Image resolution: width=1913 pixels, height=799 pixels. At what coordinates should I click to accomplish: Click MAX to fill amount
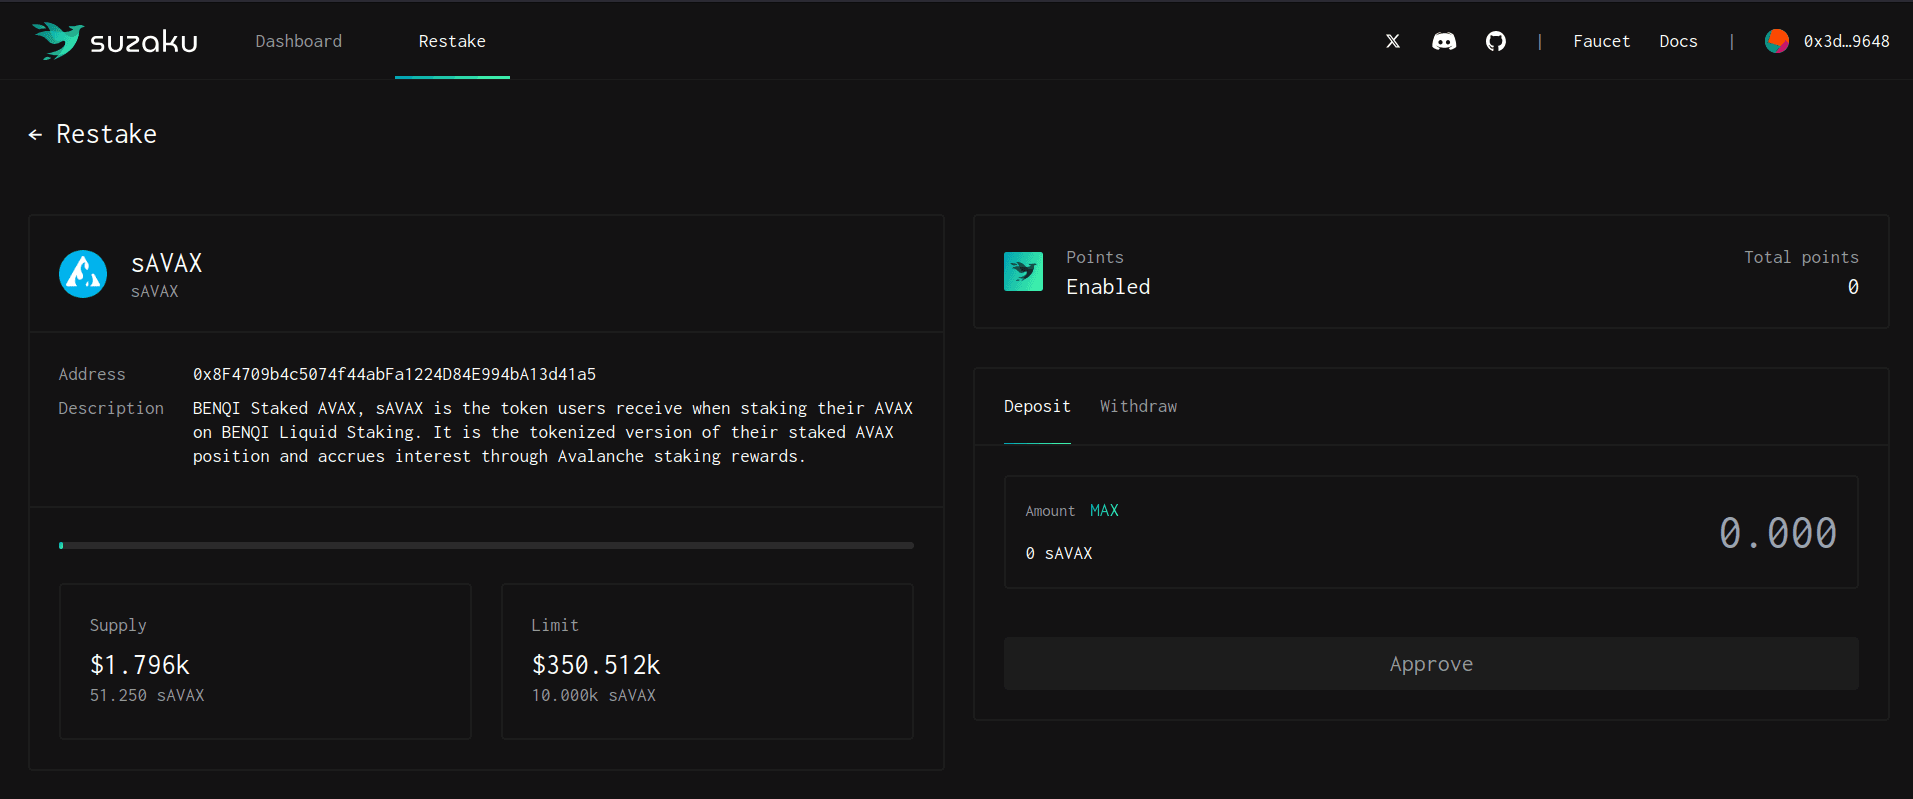tap(1104, 510)
